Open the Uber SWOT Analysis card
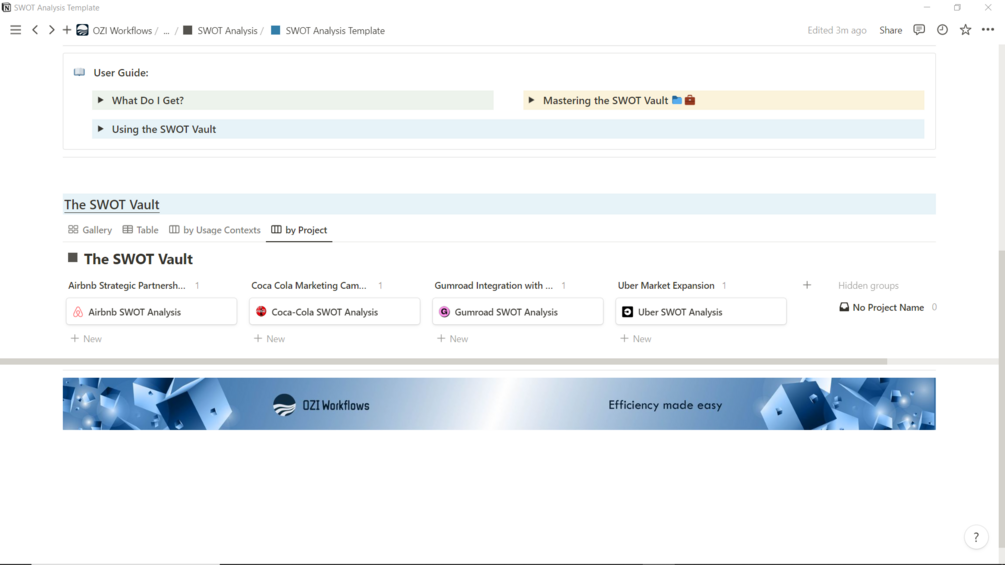The image size is (1005, 565). (x=701, y=311)
